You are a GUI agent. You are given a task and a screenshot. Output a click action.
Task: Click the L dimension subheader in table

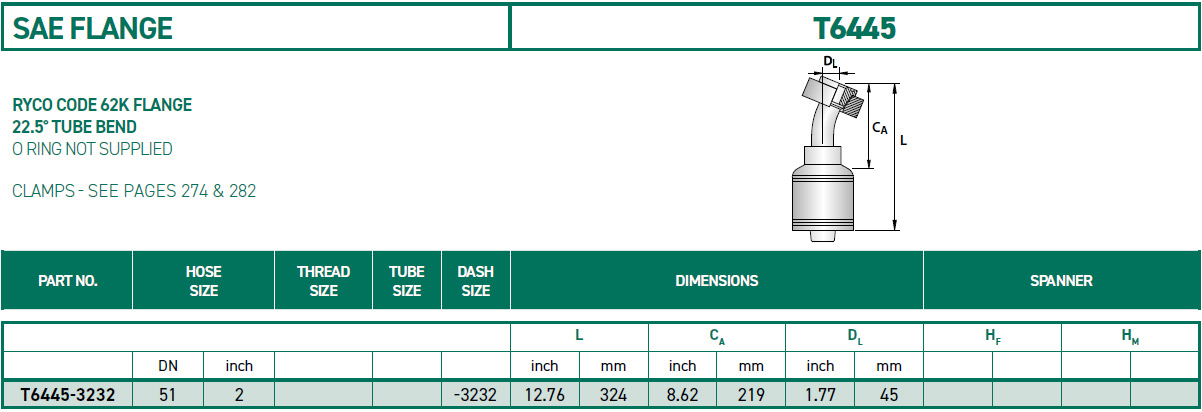(x=580, y=338)
